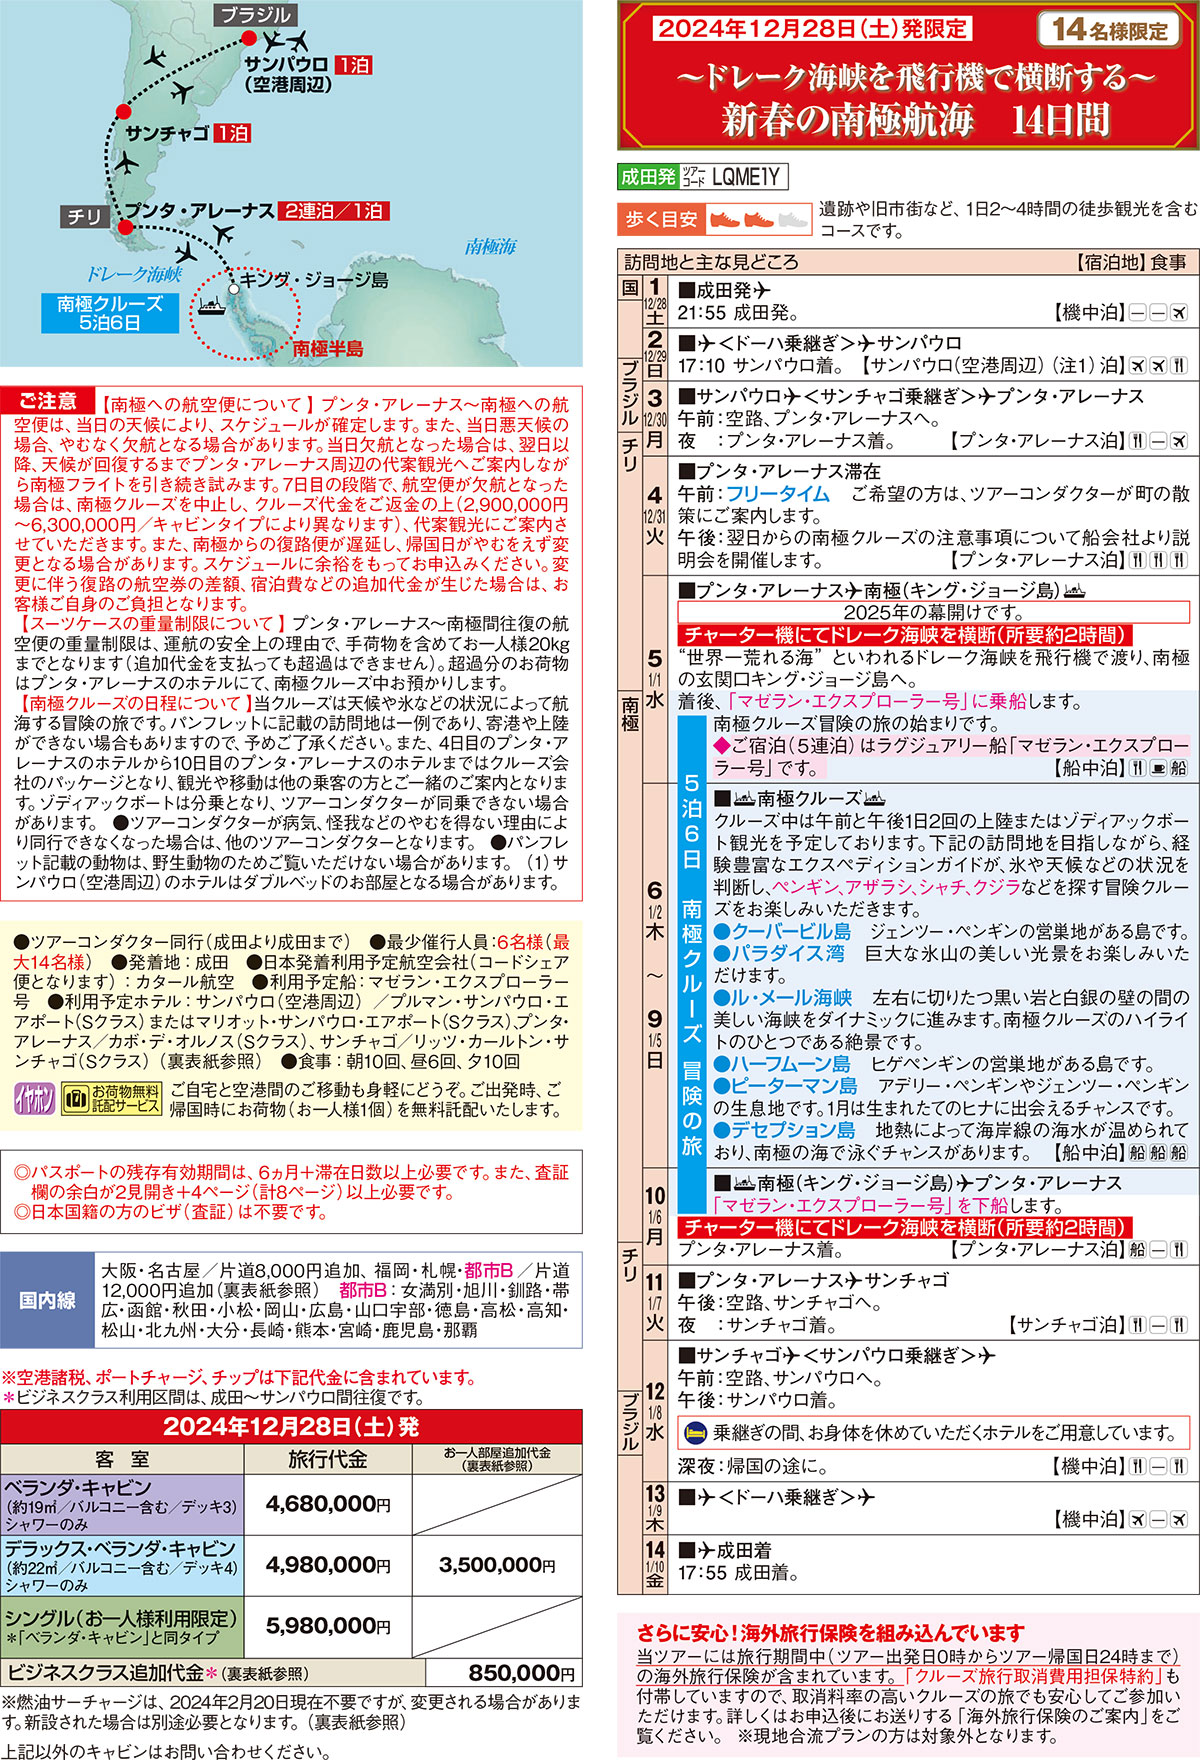Screen dimensions: 1200x1760
Task: Select the ベランダ・キャビン price 4,680,000円
Action: tap(327, 1504)
